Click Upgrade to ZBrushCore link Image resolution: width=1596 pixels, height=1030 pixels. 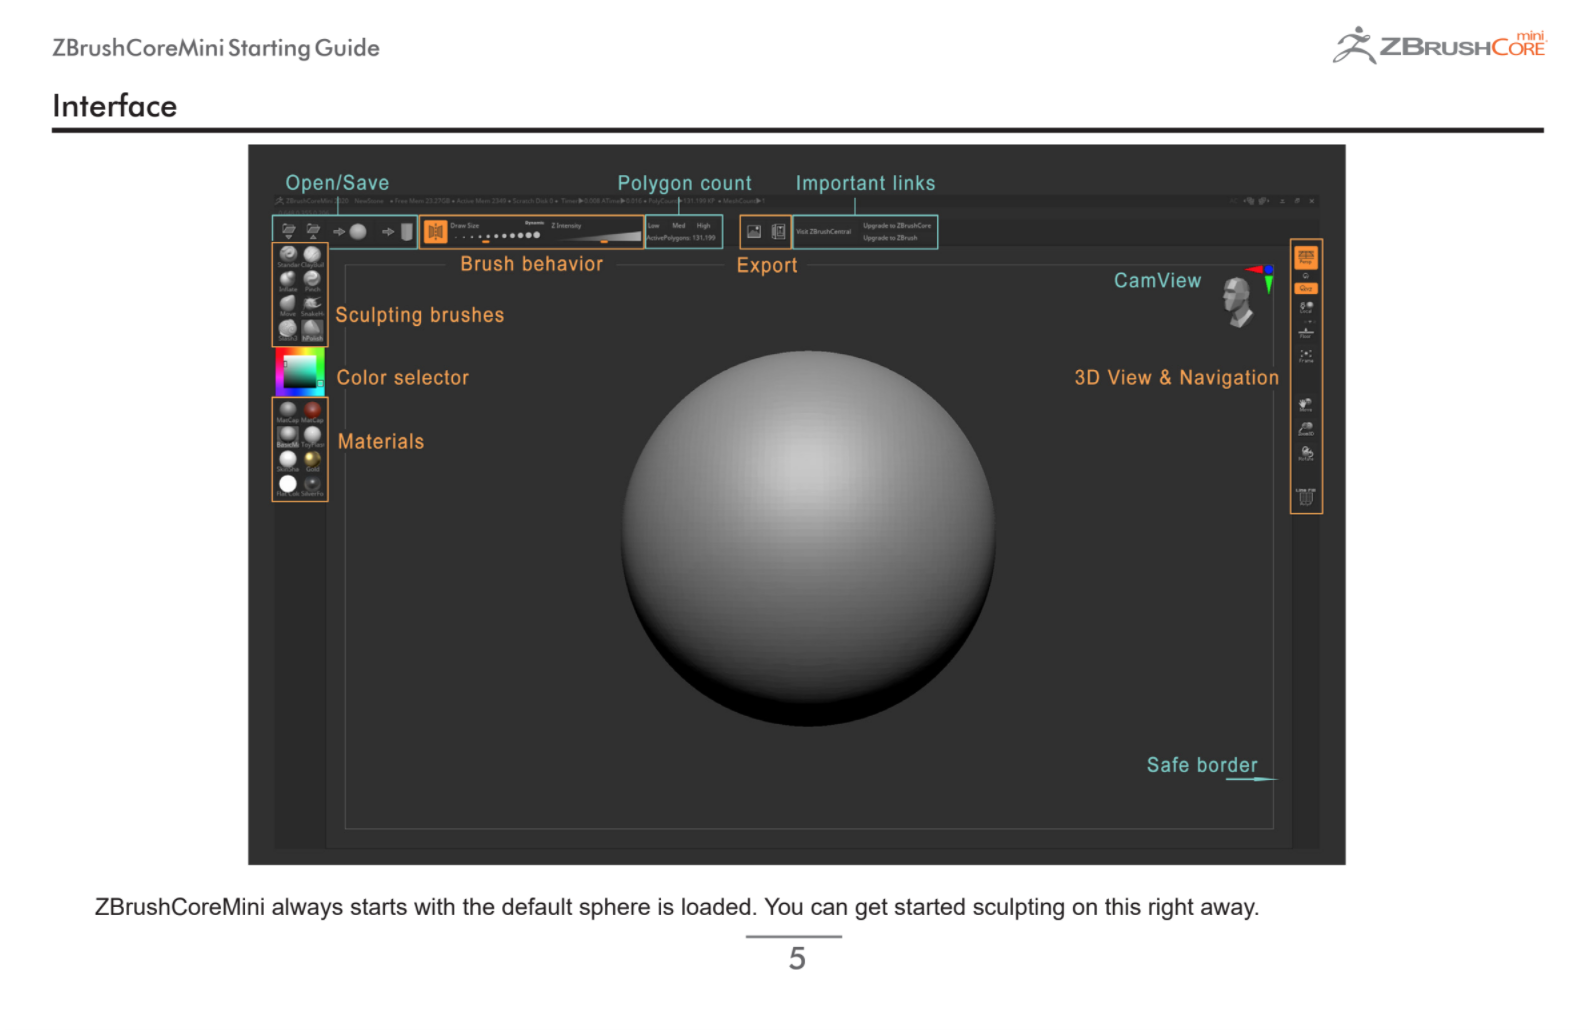[897, 226]
